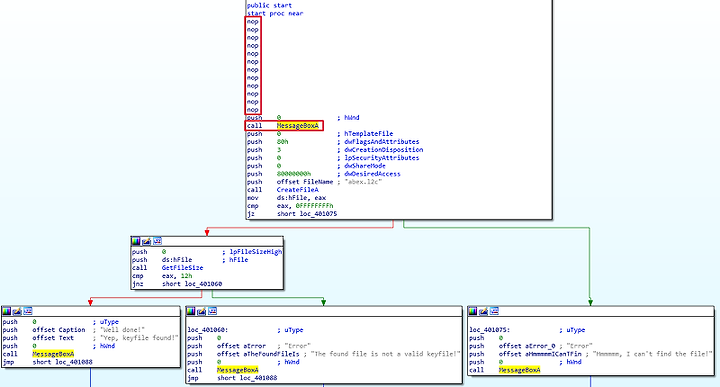This screenshot has width=720, height=387.
Task: Click 'offset aError' operand
Action: click(x=241, y=346)
